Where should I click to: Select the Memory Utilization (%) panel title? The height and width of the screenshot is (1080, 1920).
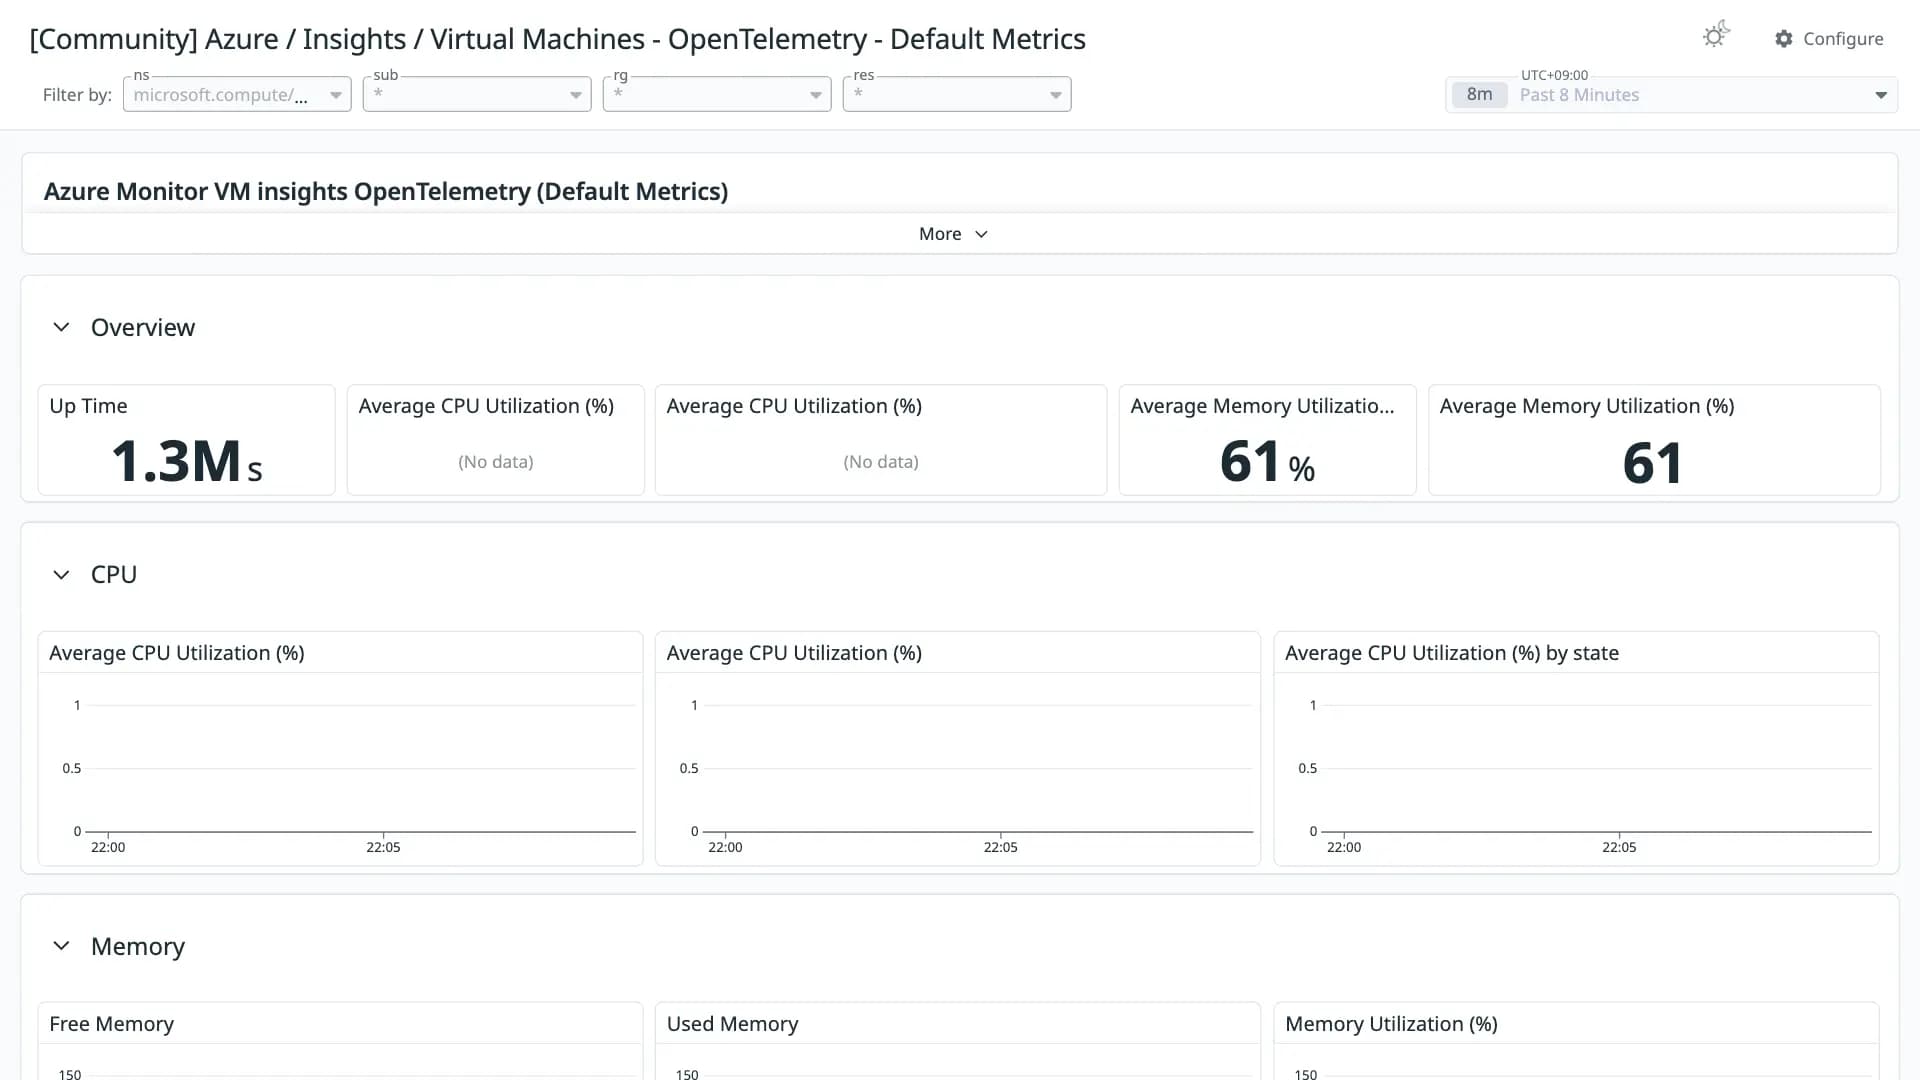tap(1391, 1024)
